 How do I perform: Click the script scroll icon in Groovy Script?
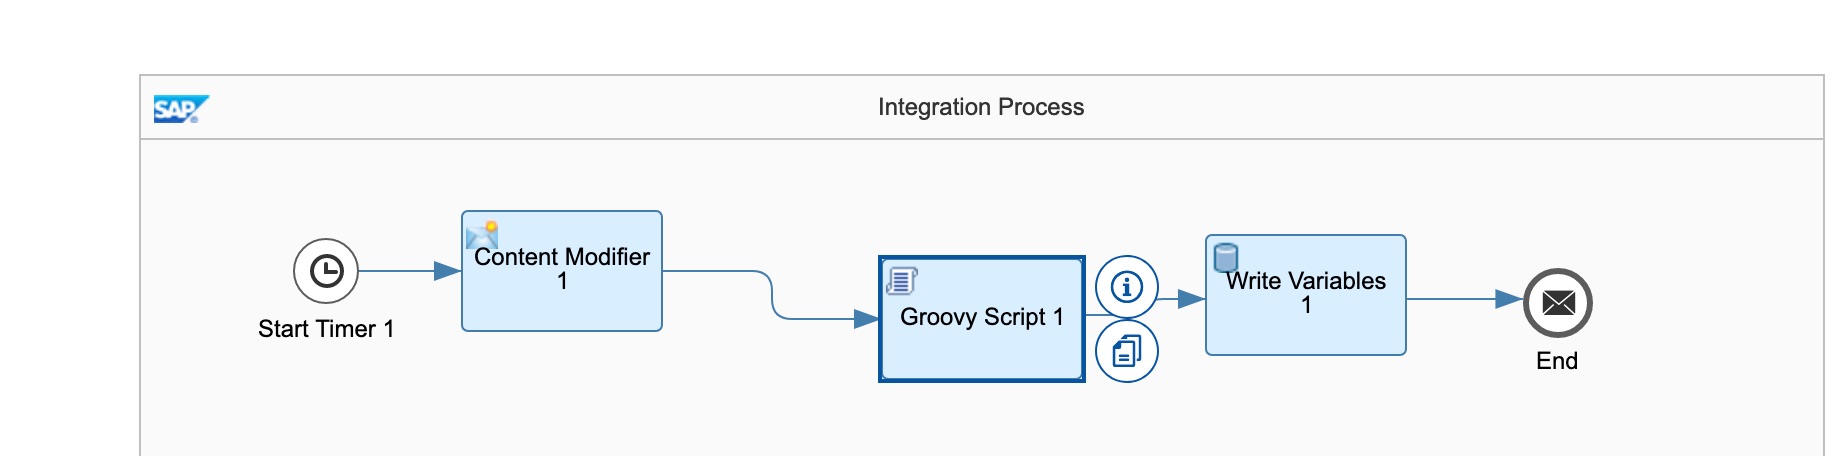pyautogui.click(x=901, y=281)
